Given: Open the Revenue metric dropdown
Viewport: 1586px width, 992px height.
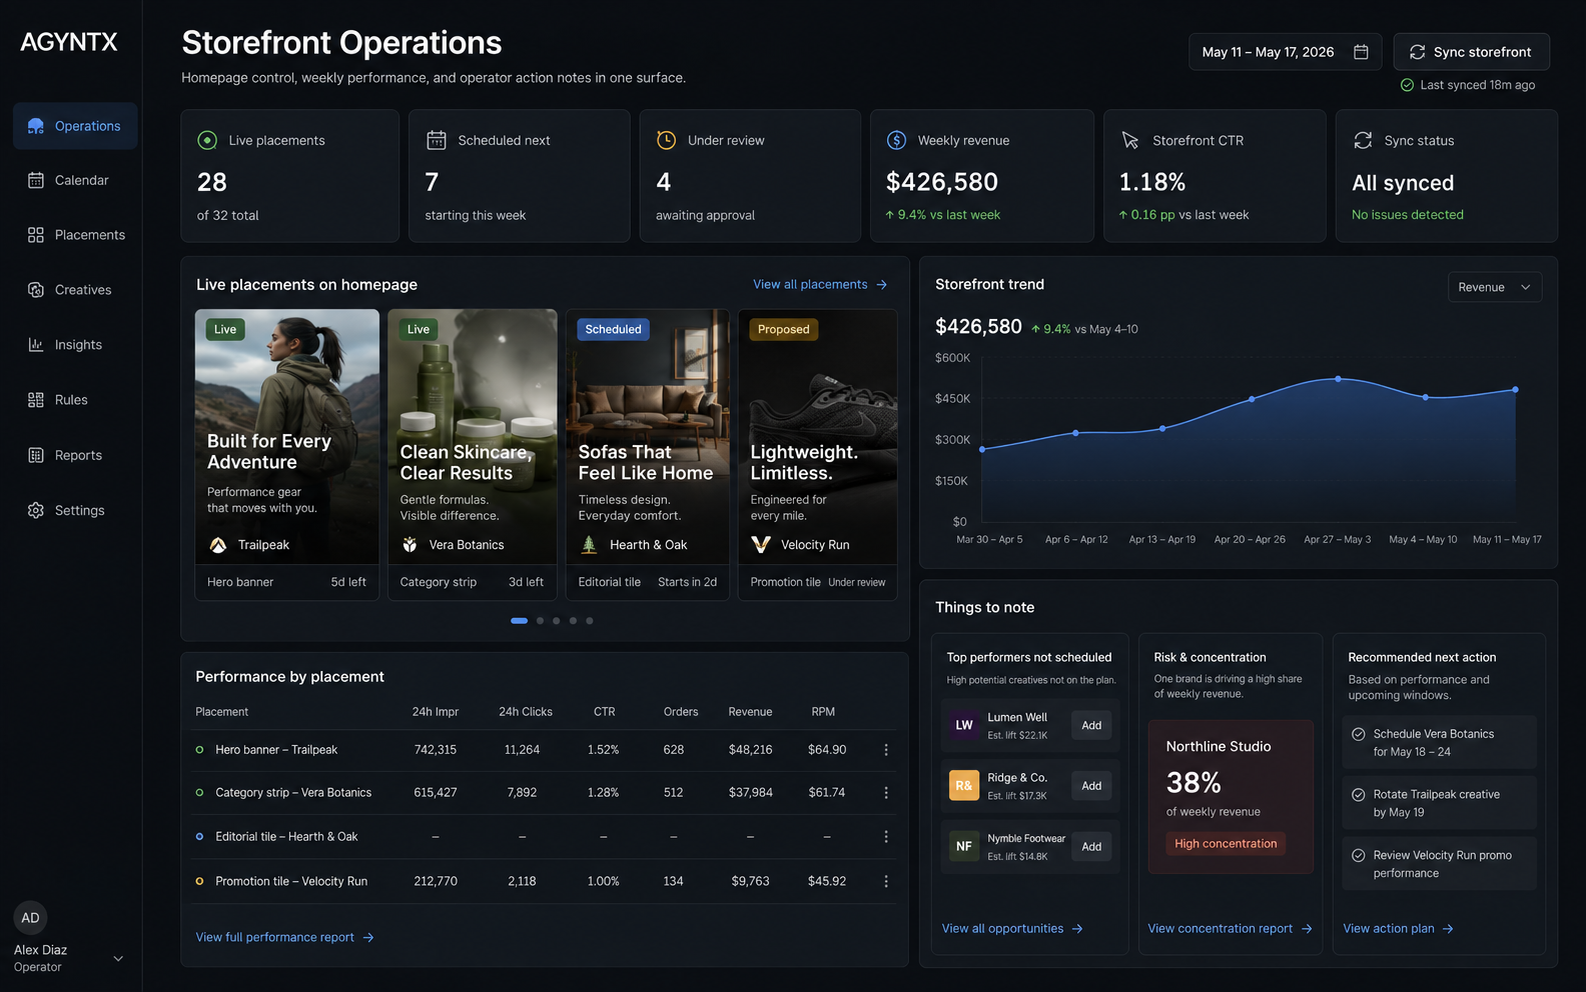Looking at the screenshot, I should coord(1495,287).
